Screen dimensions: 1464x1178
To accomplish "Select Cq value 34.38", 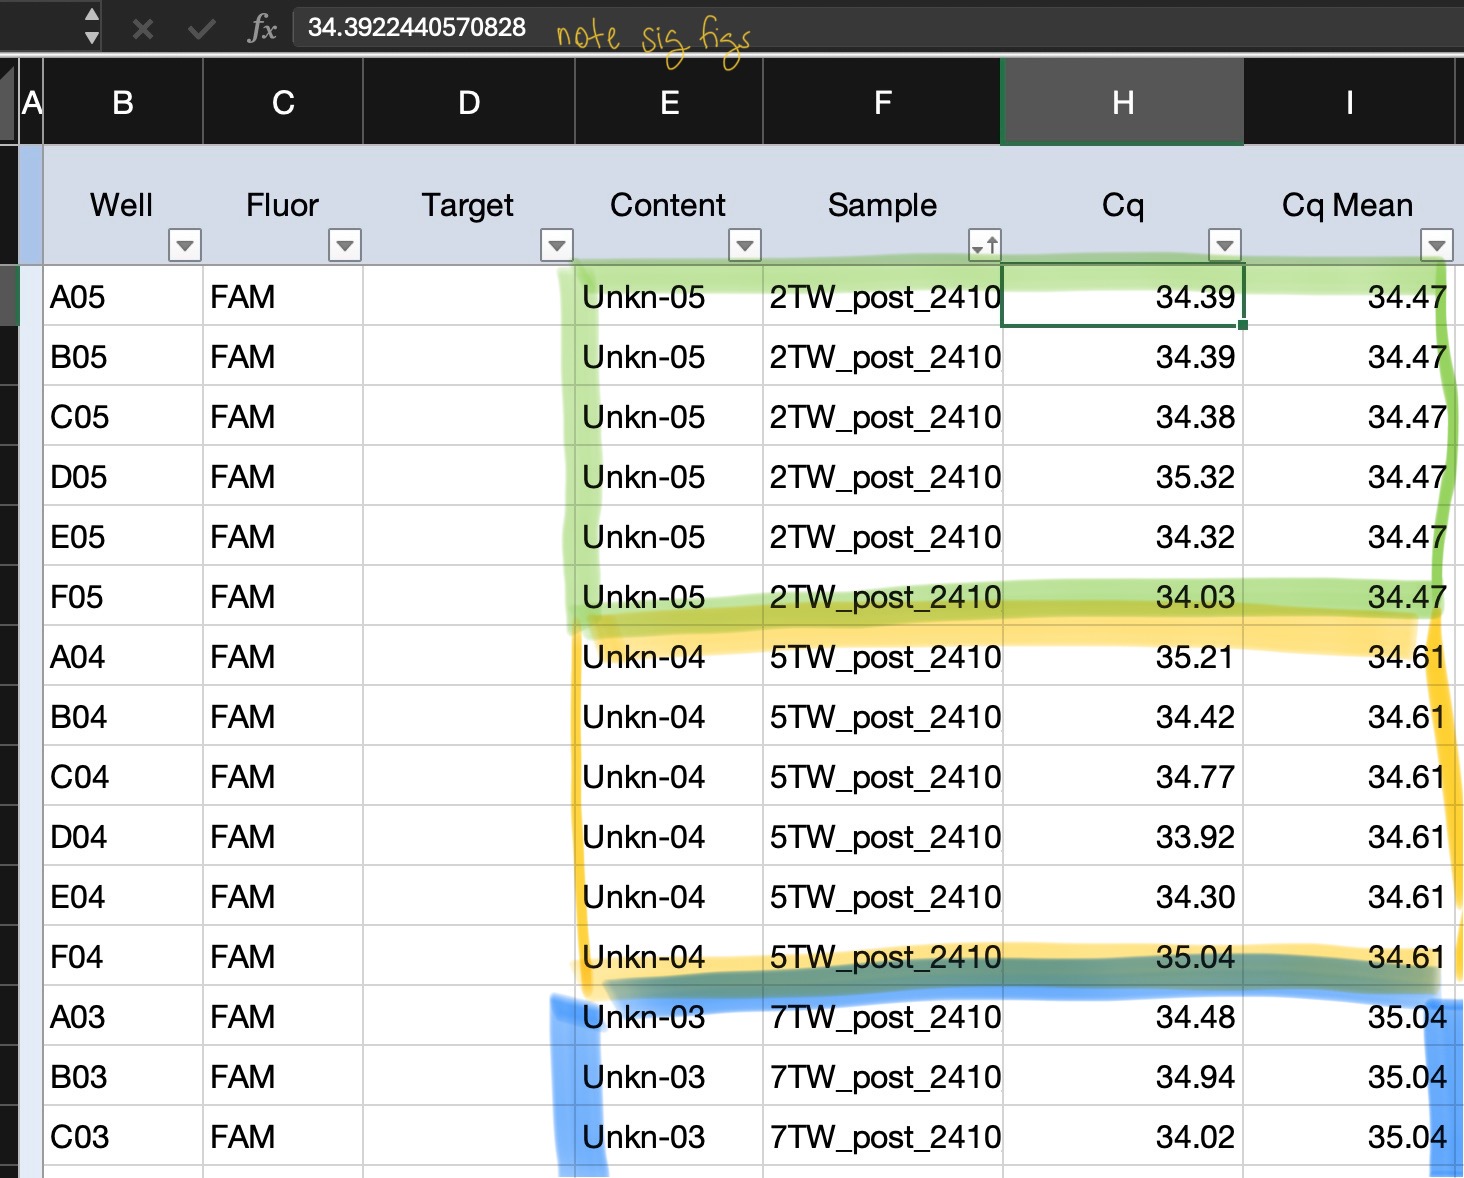I will (x=1123, y=416).
